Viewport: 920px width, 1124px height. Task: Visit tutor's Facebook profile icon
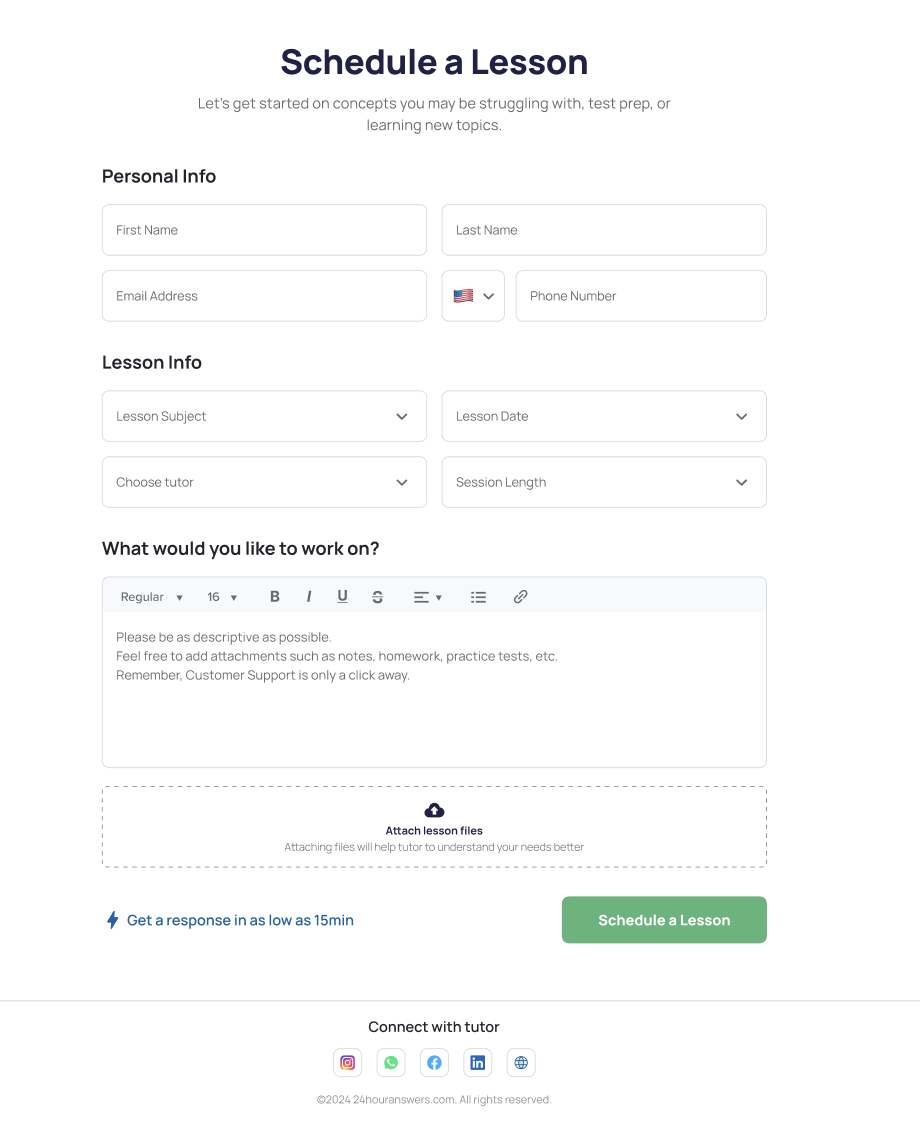coord(434,1063)
